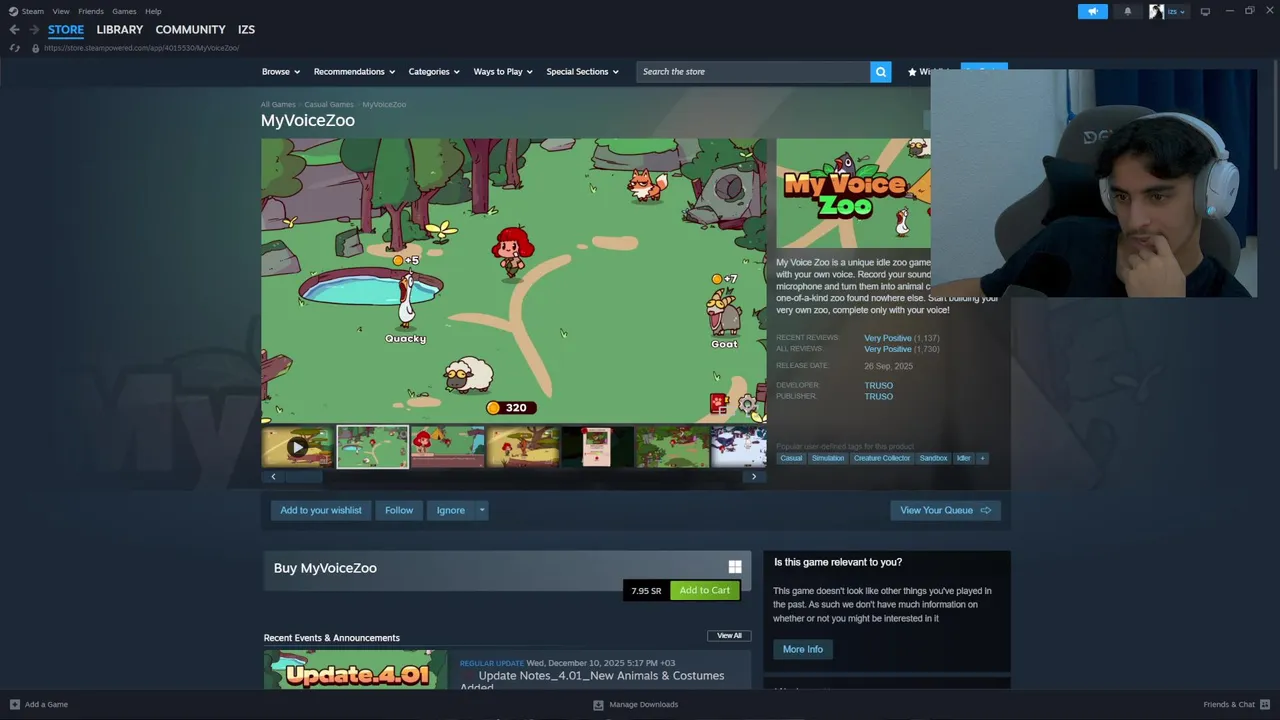Open the Ignore button's dropdown arrow
1280x720 pixels.
click(x=482, y=510)
